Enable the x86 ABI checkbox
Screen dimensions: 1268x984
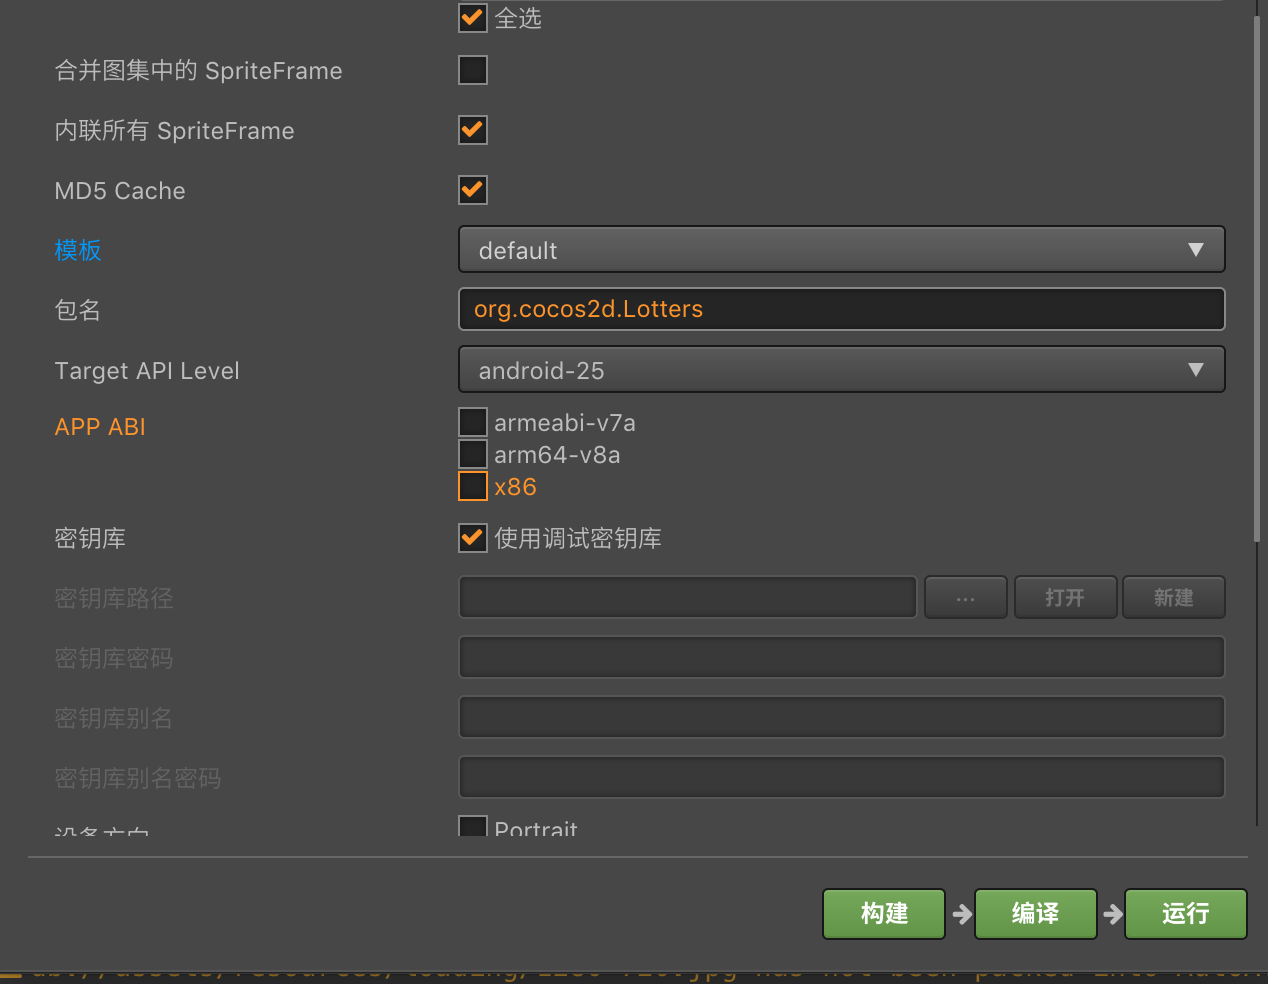[473, 486]
